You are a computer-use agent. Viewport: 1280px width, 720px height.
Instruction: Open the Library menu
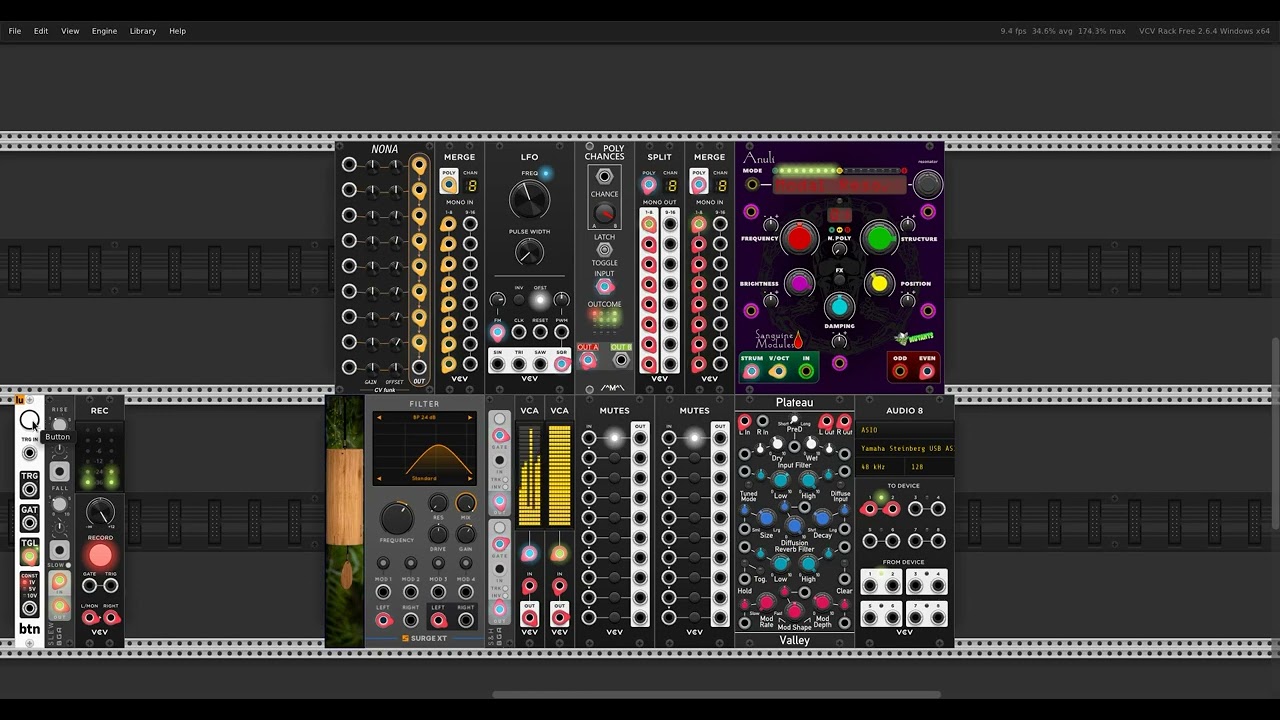point(143,31)
